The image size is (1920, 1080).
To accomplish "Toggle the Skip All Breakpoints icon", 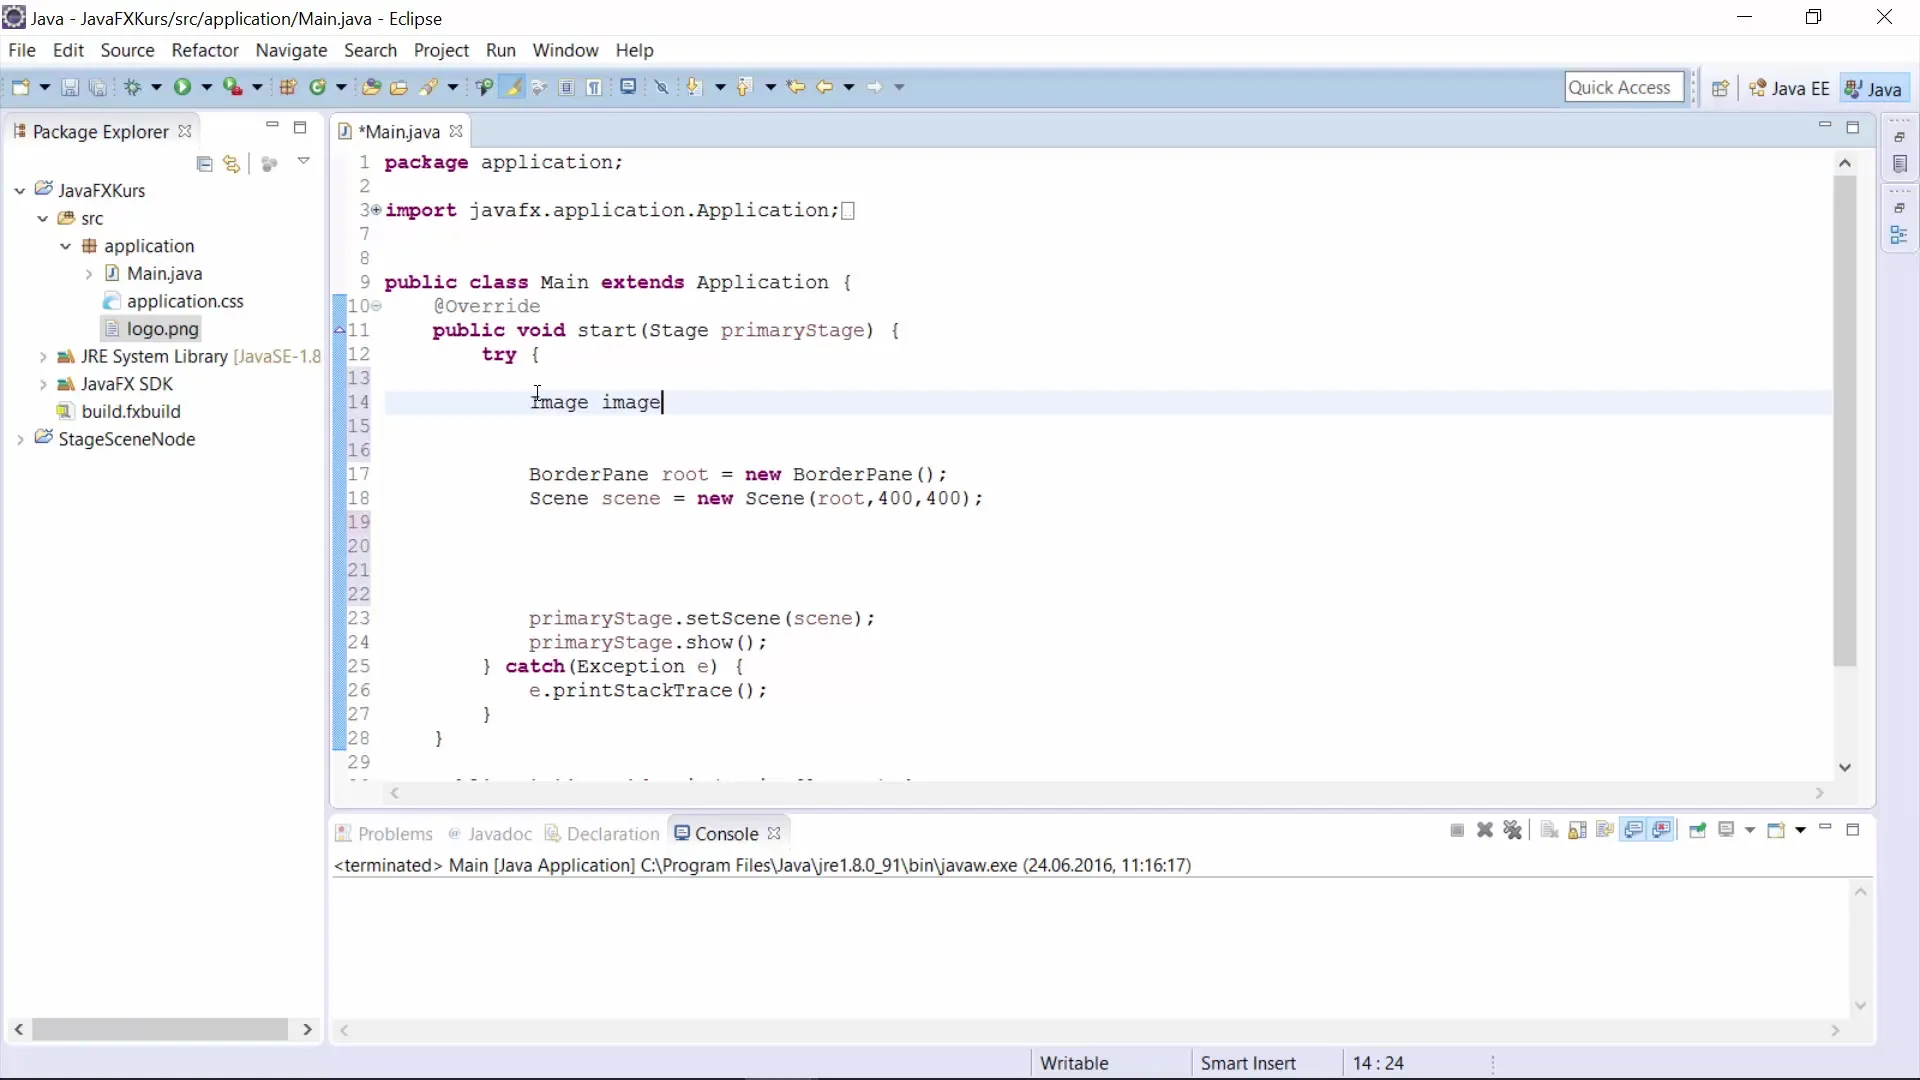I will (661, 88).
